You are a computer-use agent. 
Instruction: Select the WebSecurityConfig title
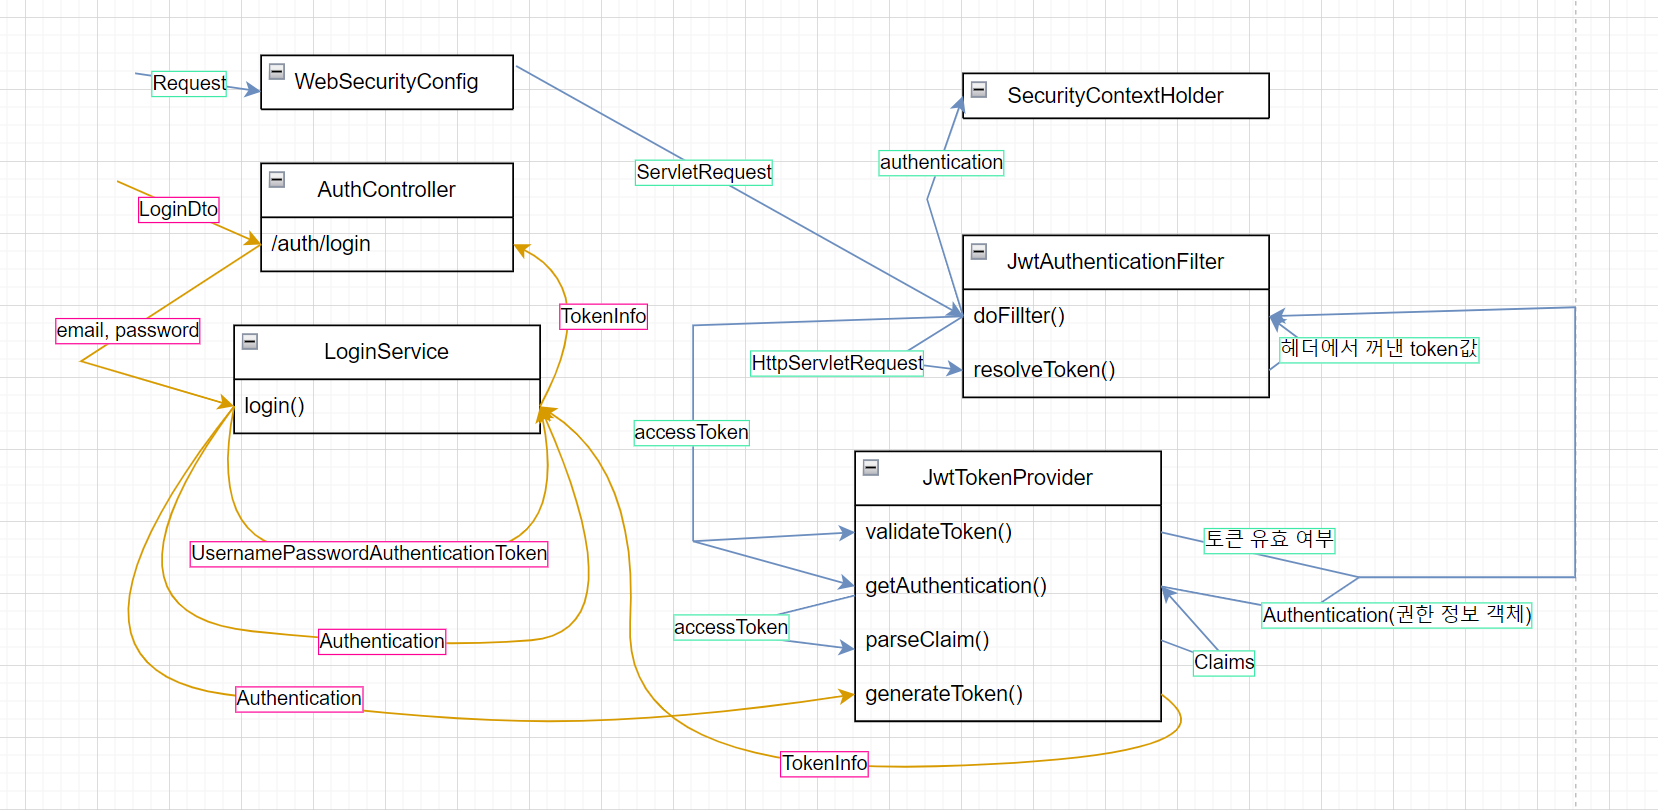386,82
